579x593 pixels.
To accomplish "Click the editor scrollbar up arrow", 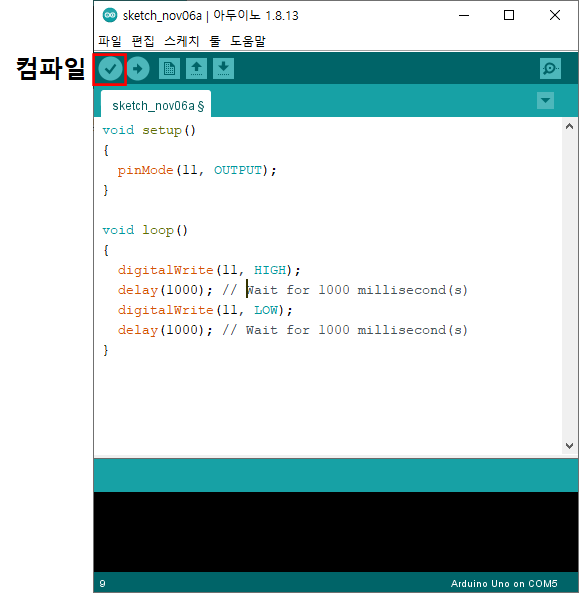I will coord(569,126).
